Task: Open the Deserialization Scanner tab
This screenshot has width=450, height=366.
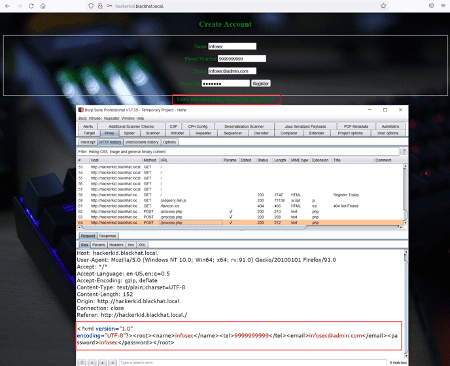Action: click(244, 126)
